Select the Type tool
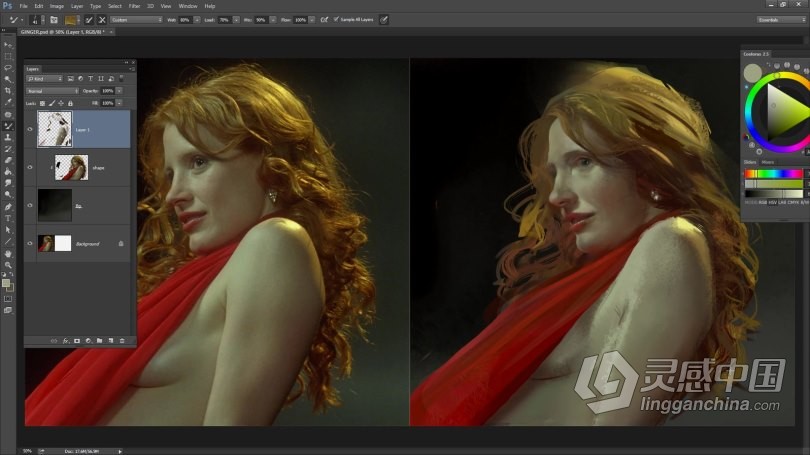This screenshot has height=455, width=810. coord(8,218)
